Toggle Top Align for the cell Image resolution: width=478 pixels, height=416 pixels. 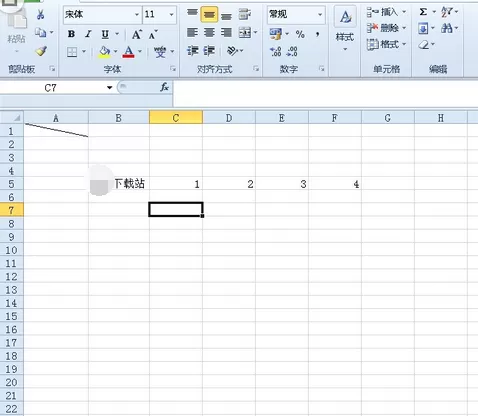[x=192, y=14]
